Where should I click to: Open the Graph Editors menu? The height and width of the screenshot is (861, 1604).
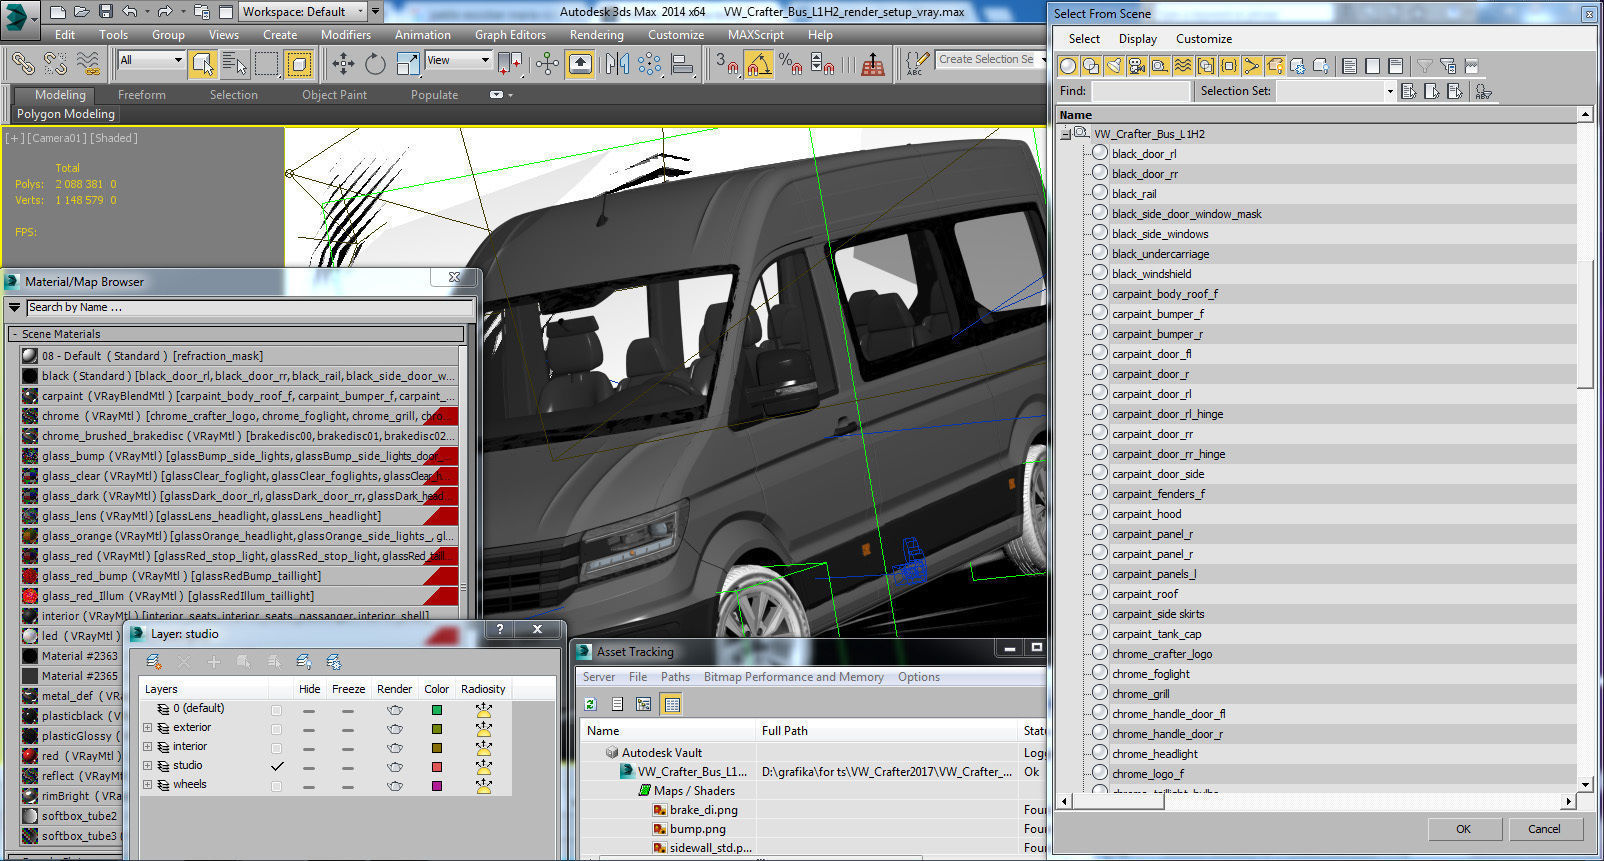coord(510,35)
